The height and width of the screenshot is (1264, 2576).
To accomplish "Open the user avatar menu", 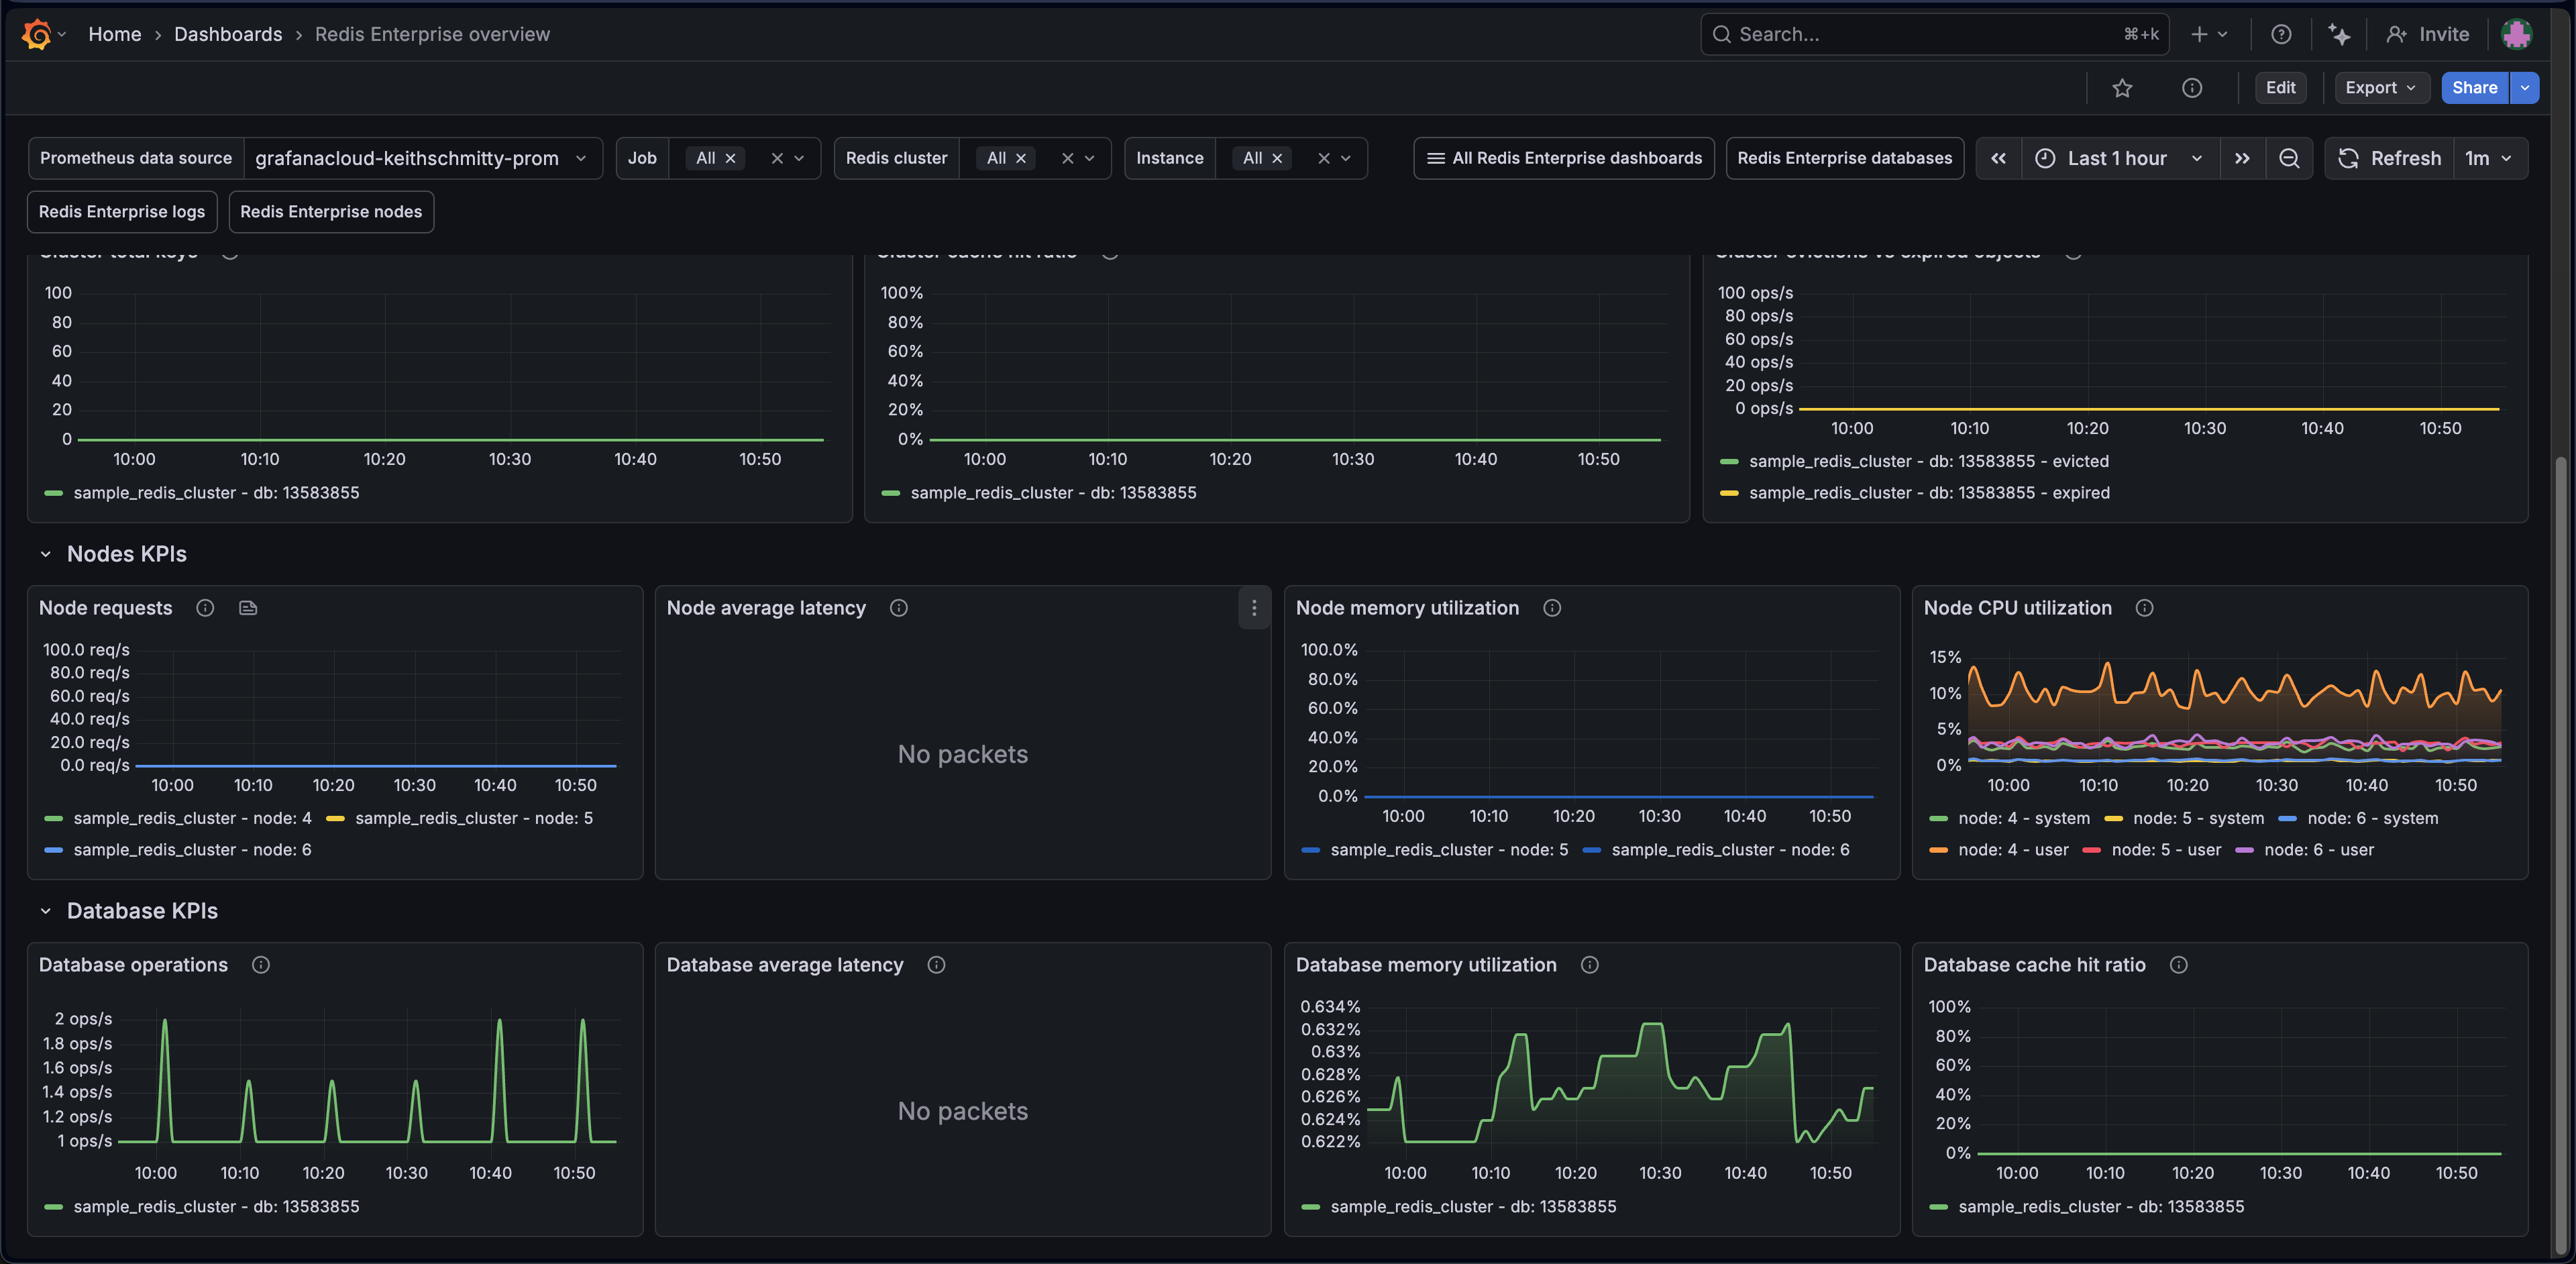I will (x=2516, y=34).
